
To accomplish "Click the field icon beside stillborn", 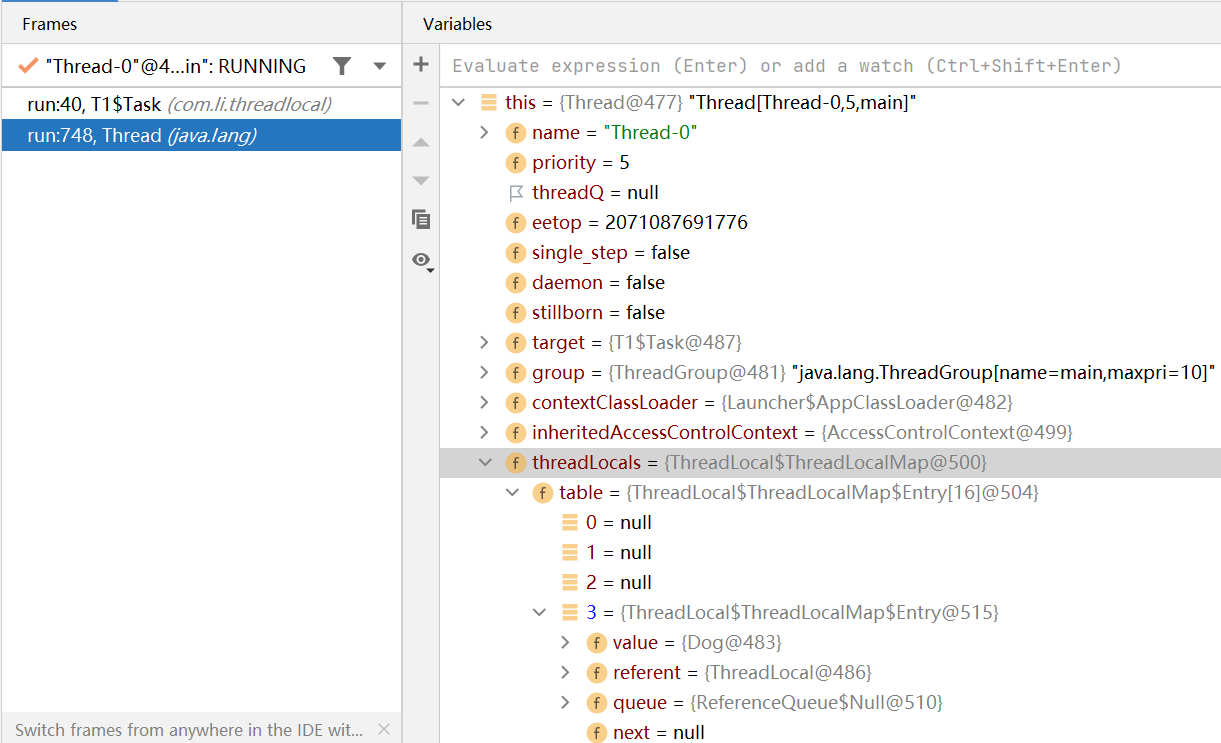I will pos(516,313).
